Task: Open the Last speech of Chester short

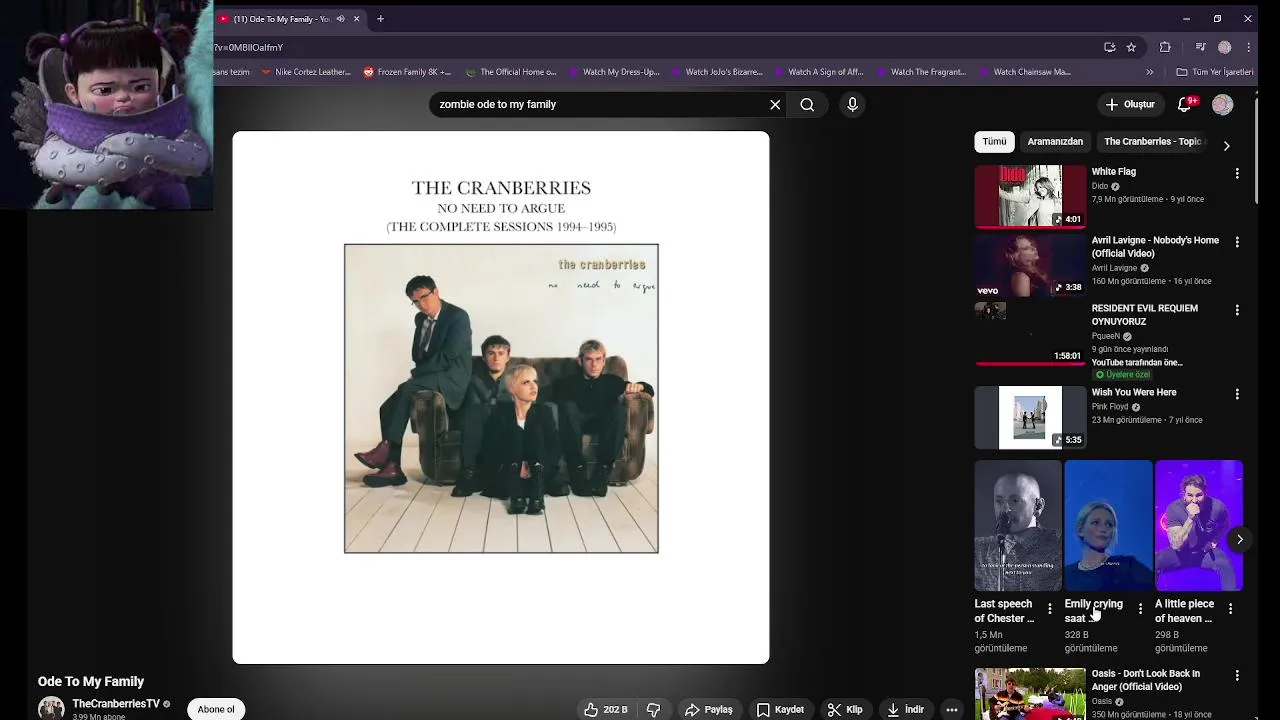Action: 1018,526
